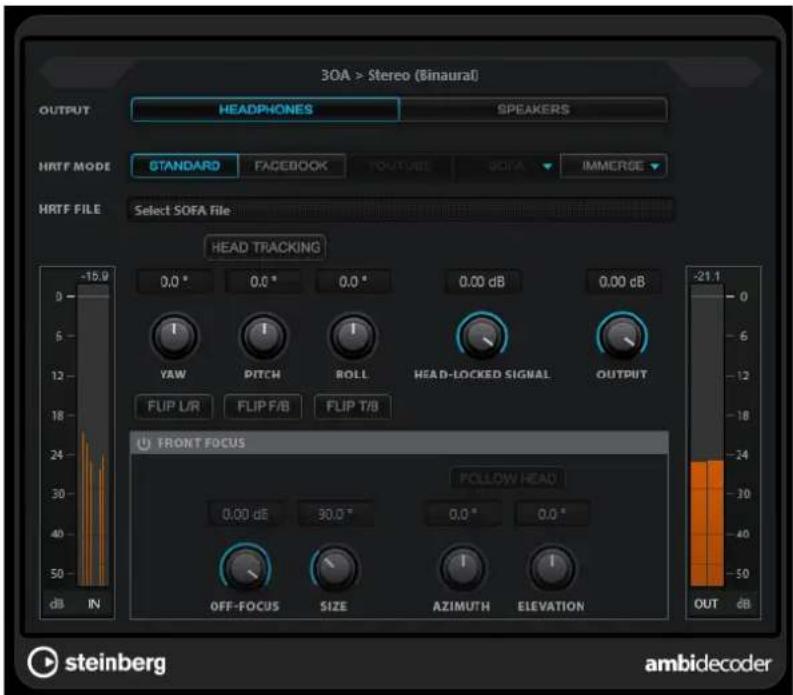Click the Steinberg logo icon
793x695 pixels.
[x=43, y=662]
